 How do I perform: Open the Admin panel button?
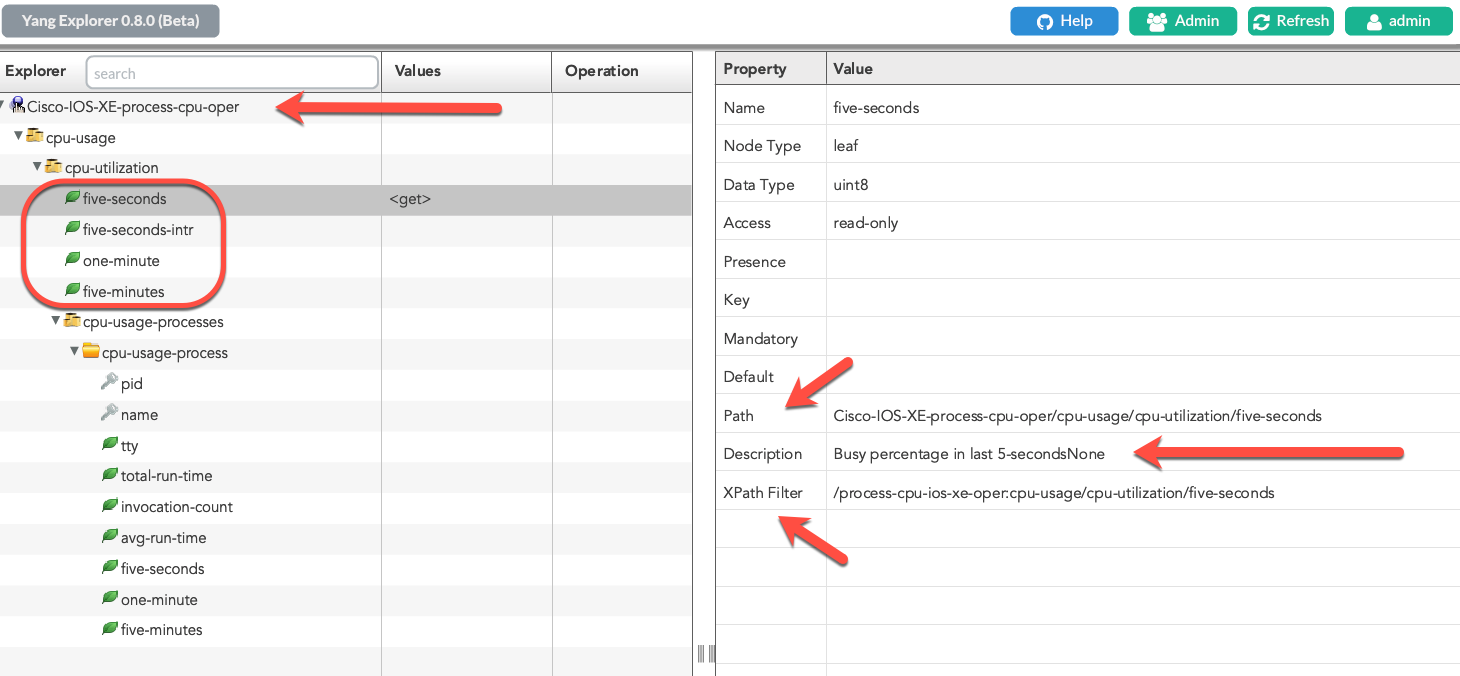point(1183,21)
